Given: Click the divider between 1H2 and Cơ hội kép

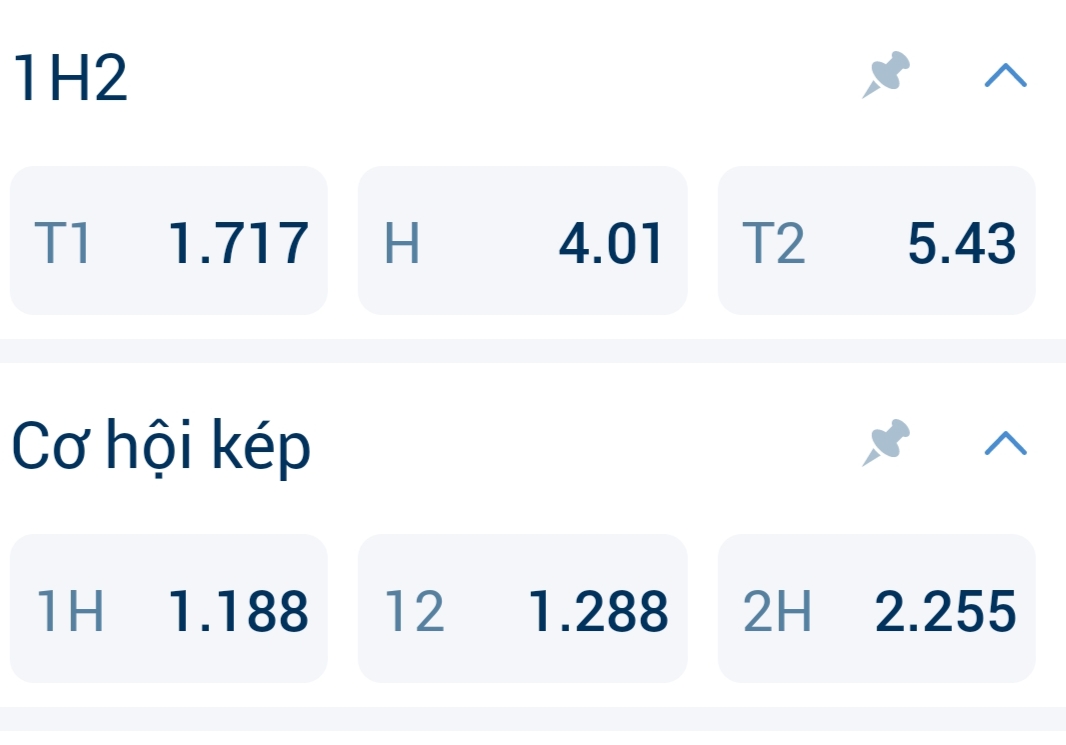Looking at the screenshot, I should [x=533, y=351].
